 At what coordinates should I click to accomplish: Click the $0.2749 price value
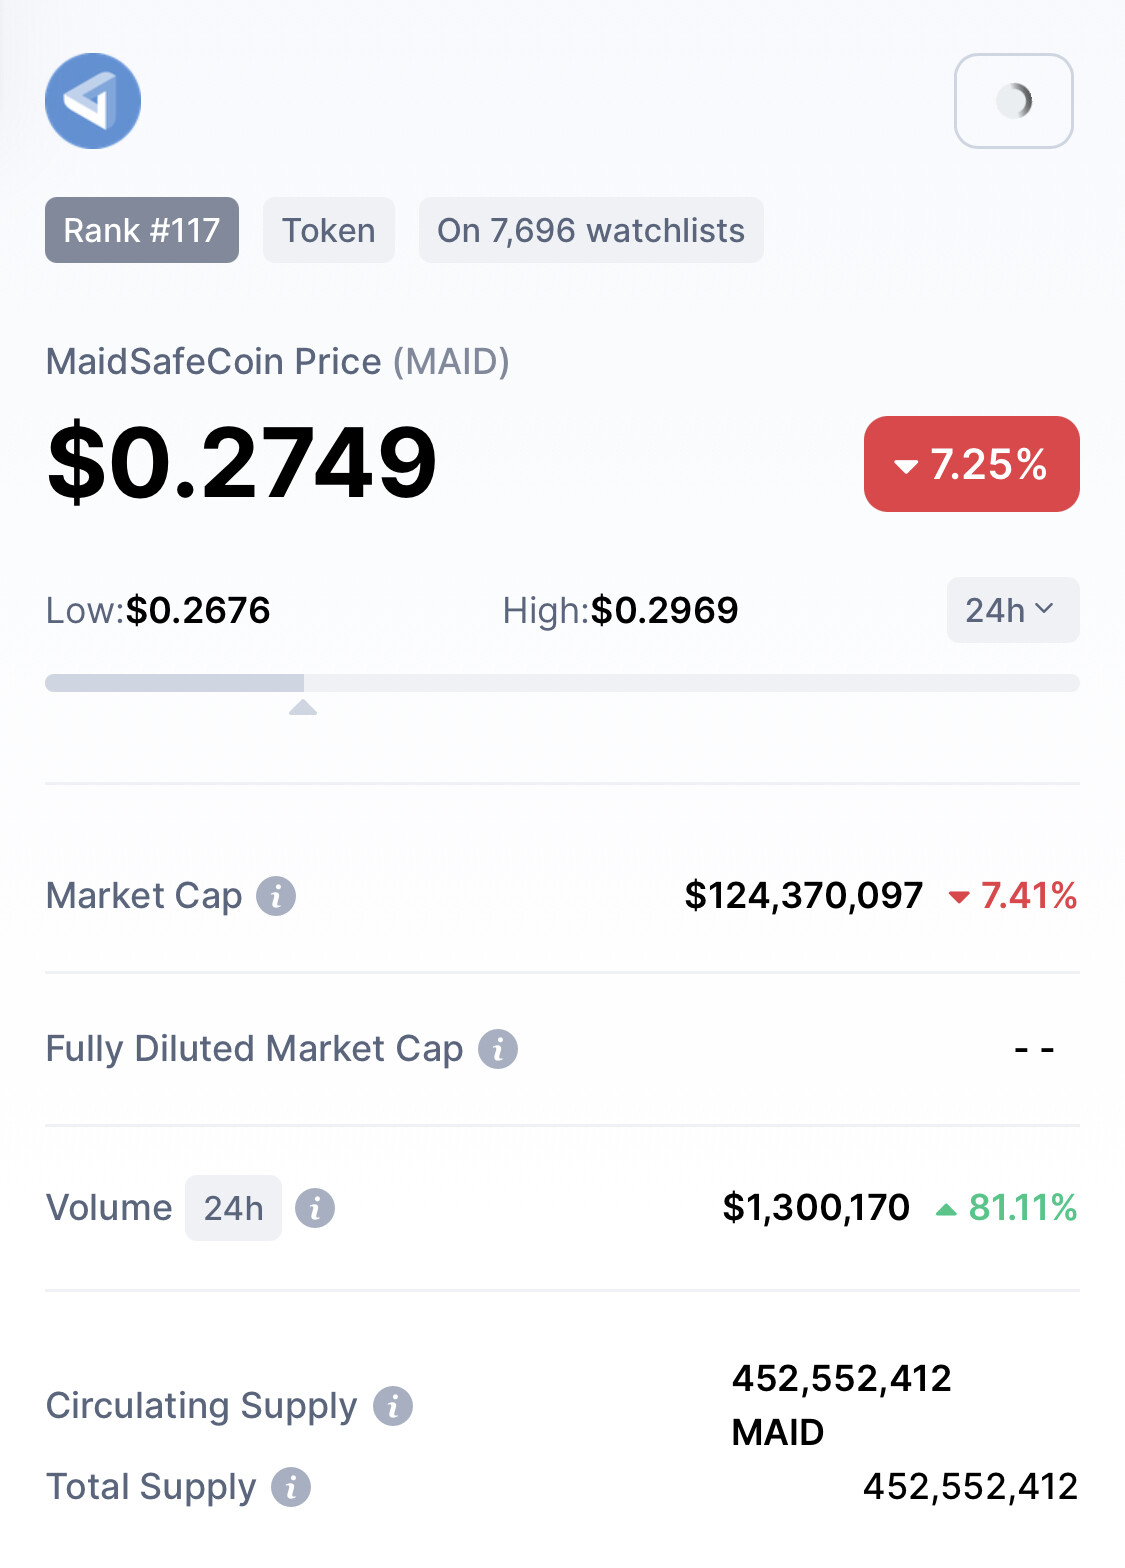click(242, 462)
